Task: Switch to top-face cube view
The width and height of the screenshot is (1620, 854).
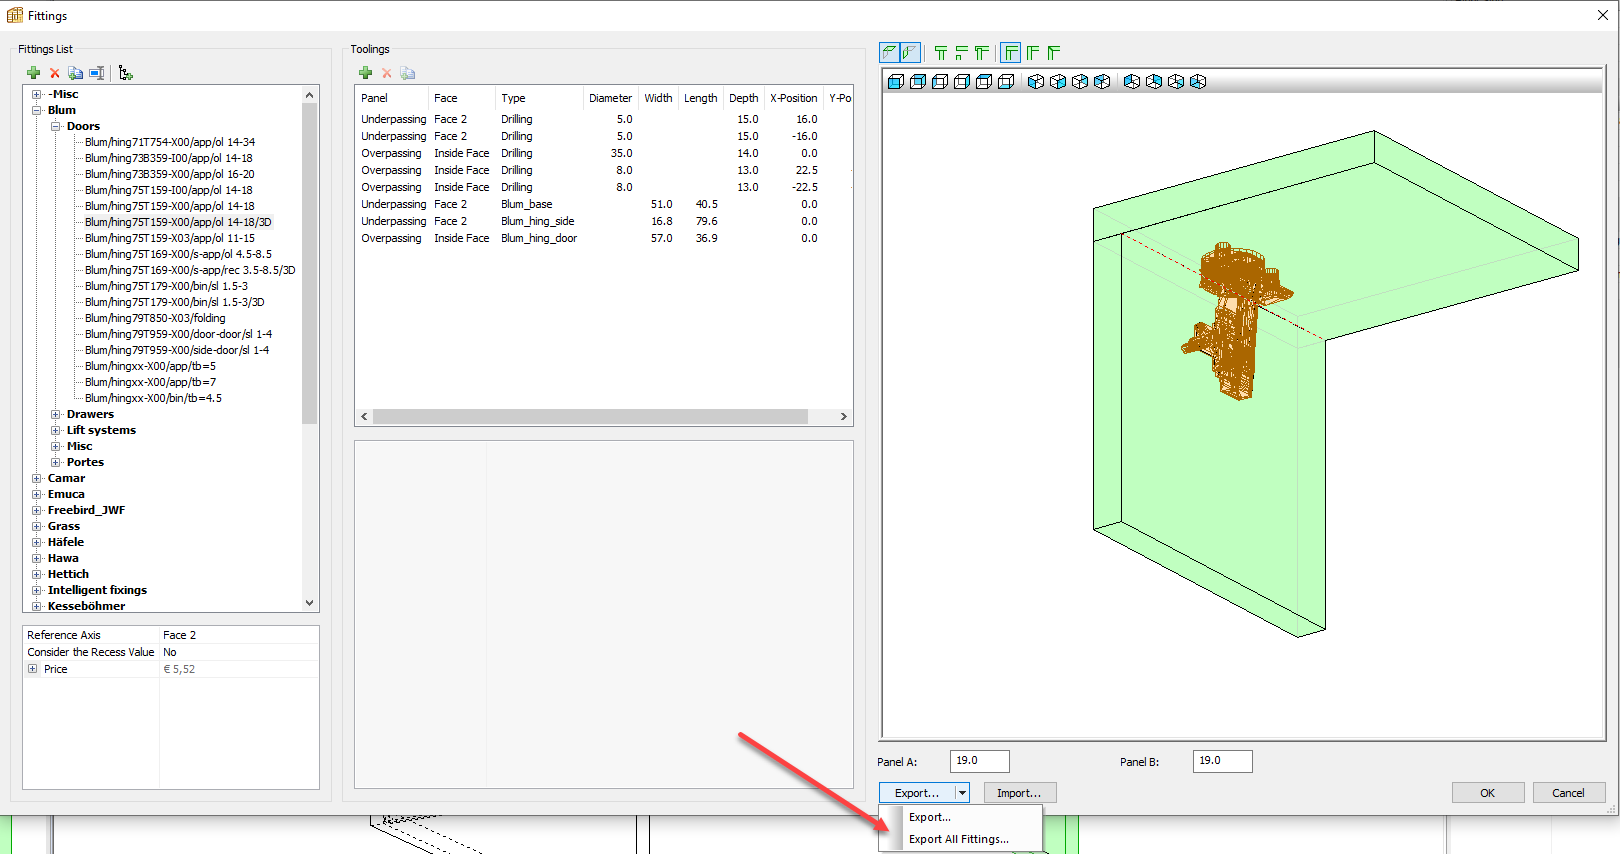Action: 984,82
